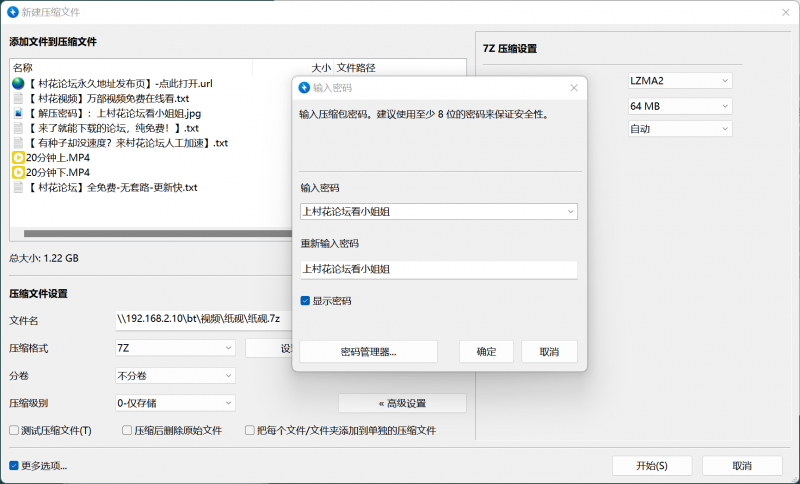800x484 pixels.
Task: Click the 全免费-无套路-更新快.txt file icon
Action: pos(18,188)
